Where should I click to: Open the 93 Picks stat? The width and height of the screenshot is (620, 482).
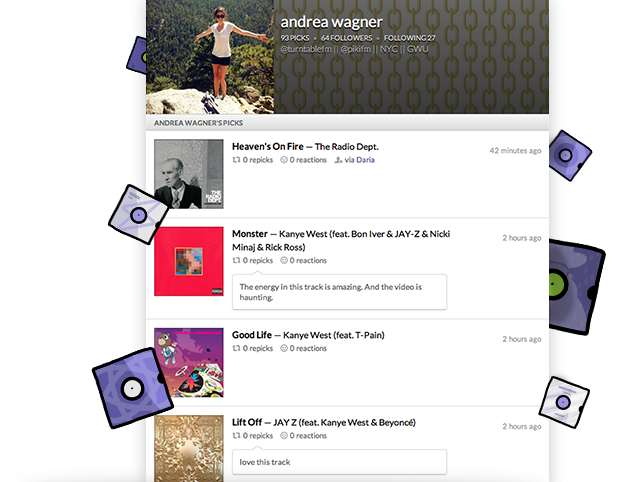295,38
